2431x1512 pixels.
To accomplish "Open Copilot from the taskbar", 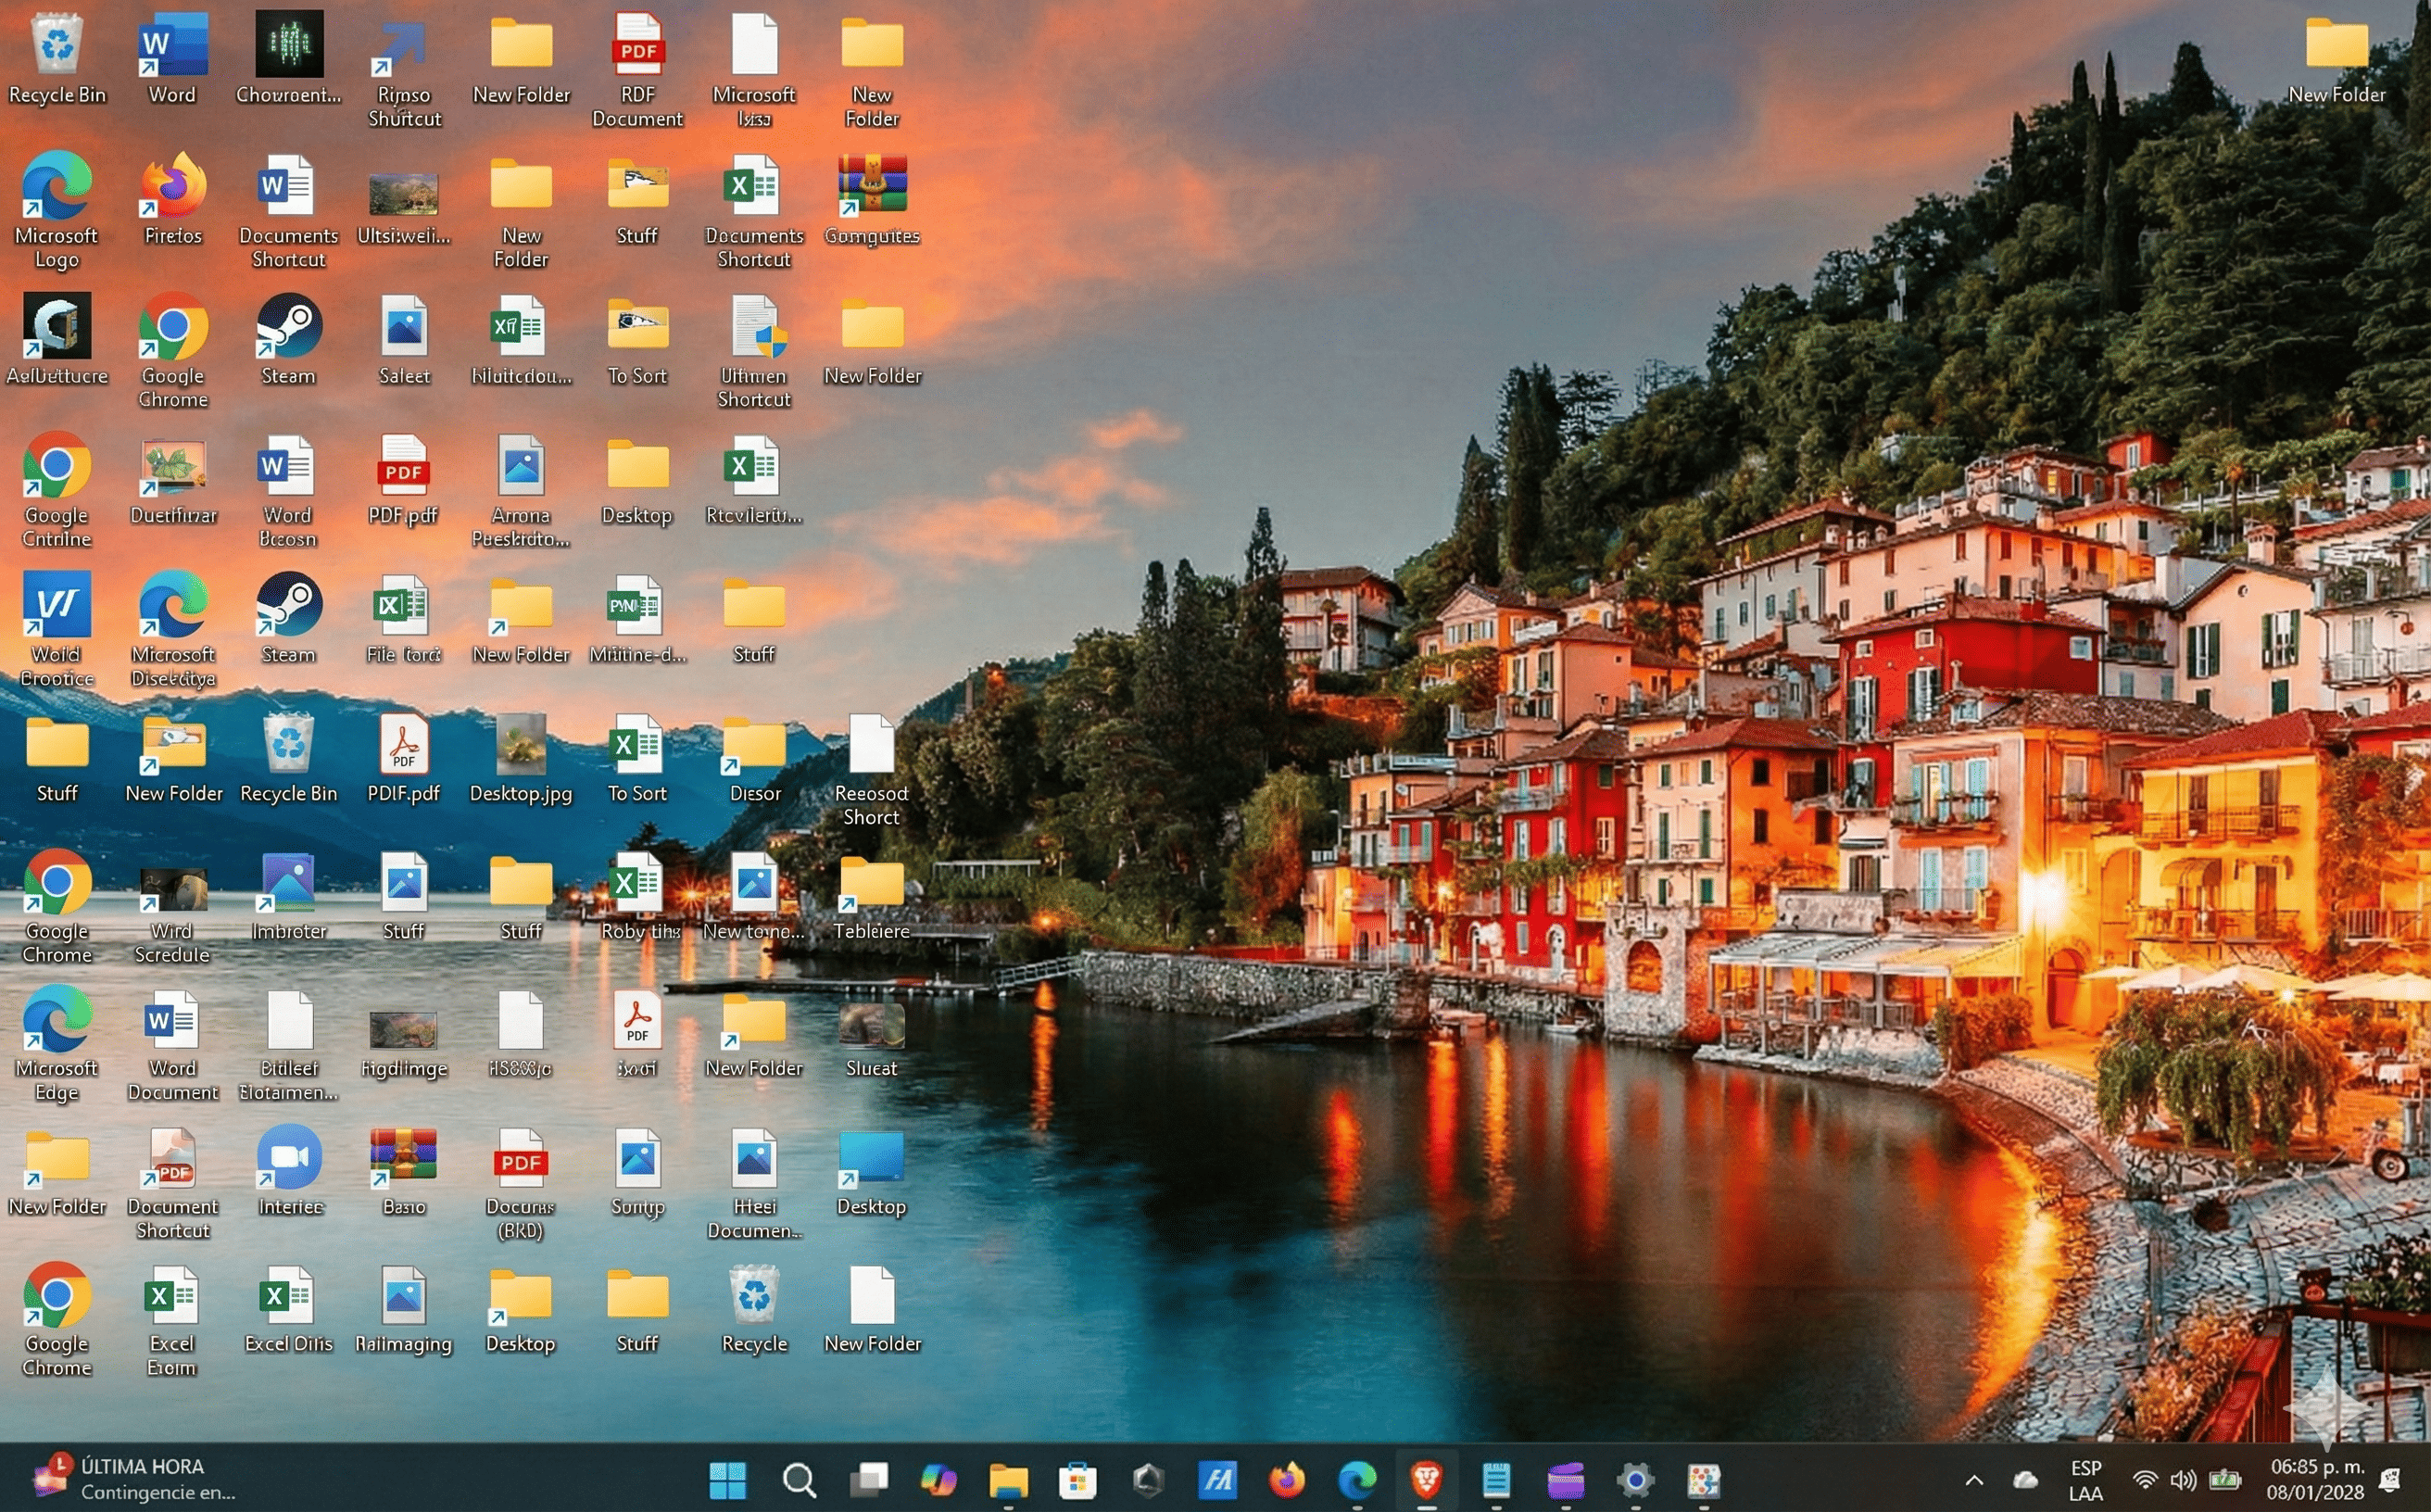I will (x=938, y=1479).
